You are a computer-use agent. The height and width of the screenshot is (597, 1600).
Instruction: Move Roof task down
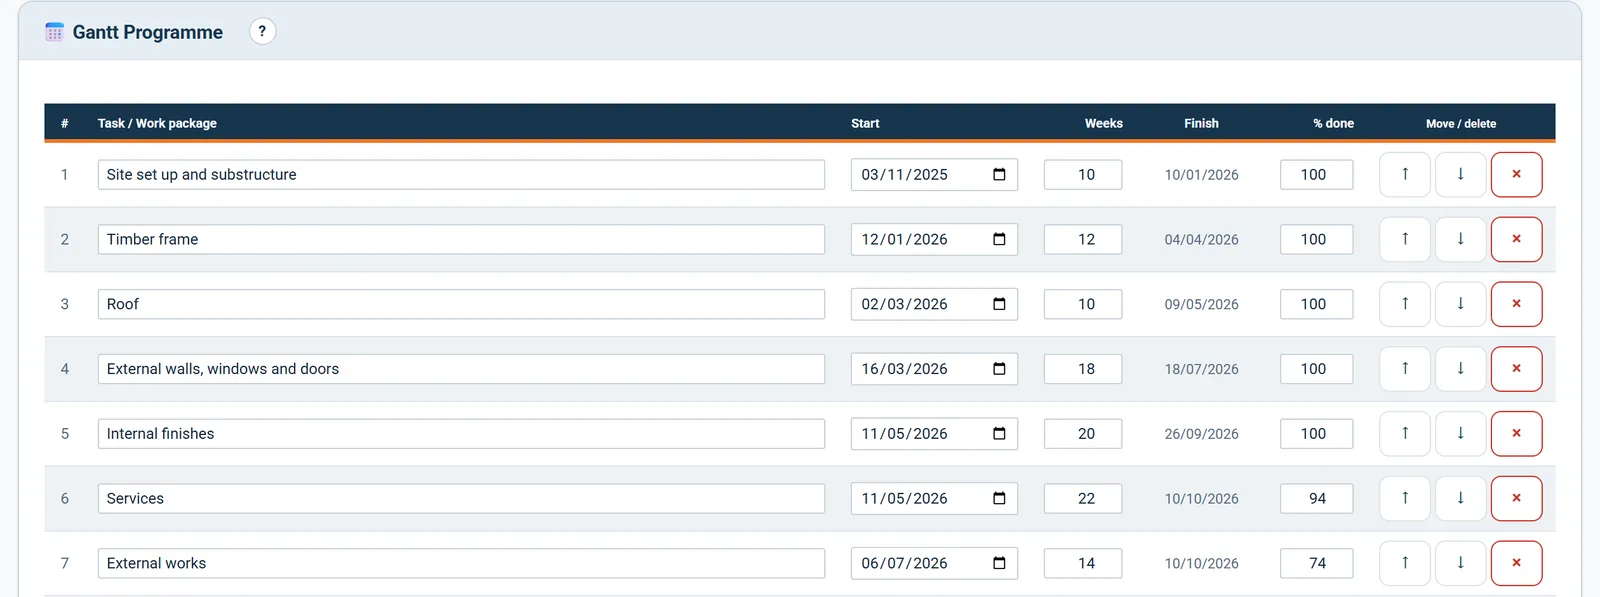[1460, 304]
